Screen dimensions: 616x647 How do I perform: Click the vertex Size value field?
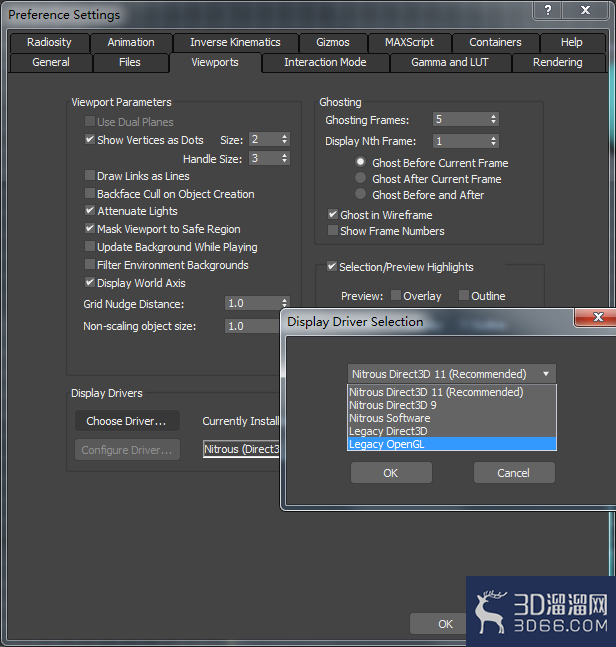264,139
